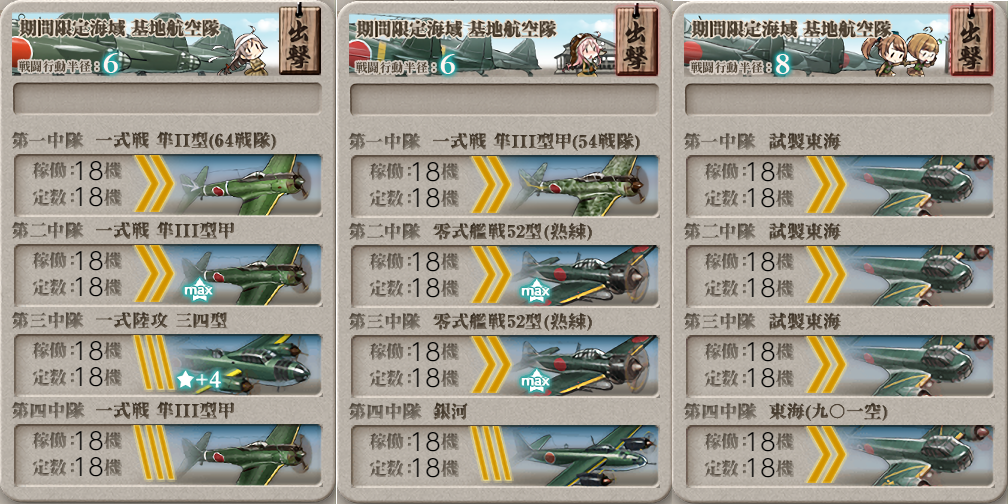Click the empty name field of first air base
The image size is (1008, 504).
168,99
